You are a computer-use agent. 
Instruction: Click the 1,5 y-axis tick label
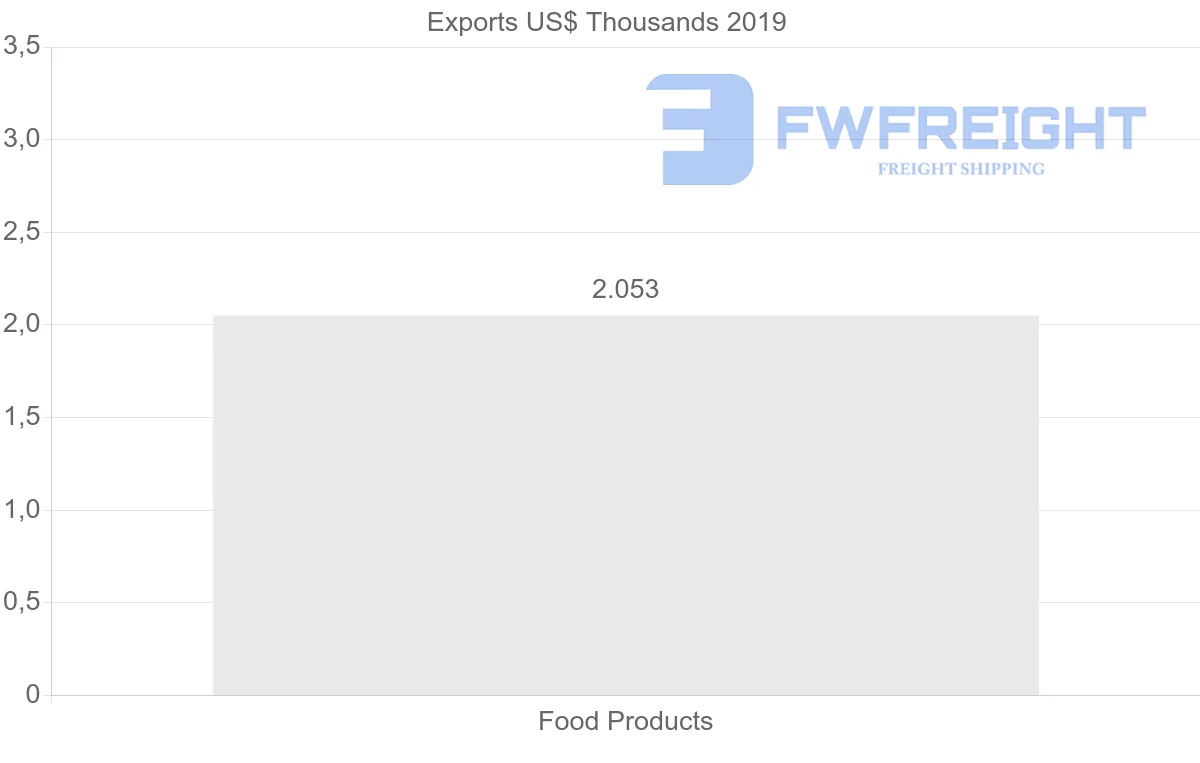point(21,417)
